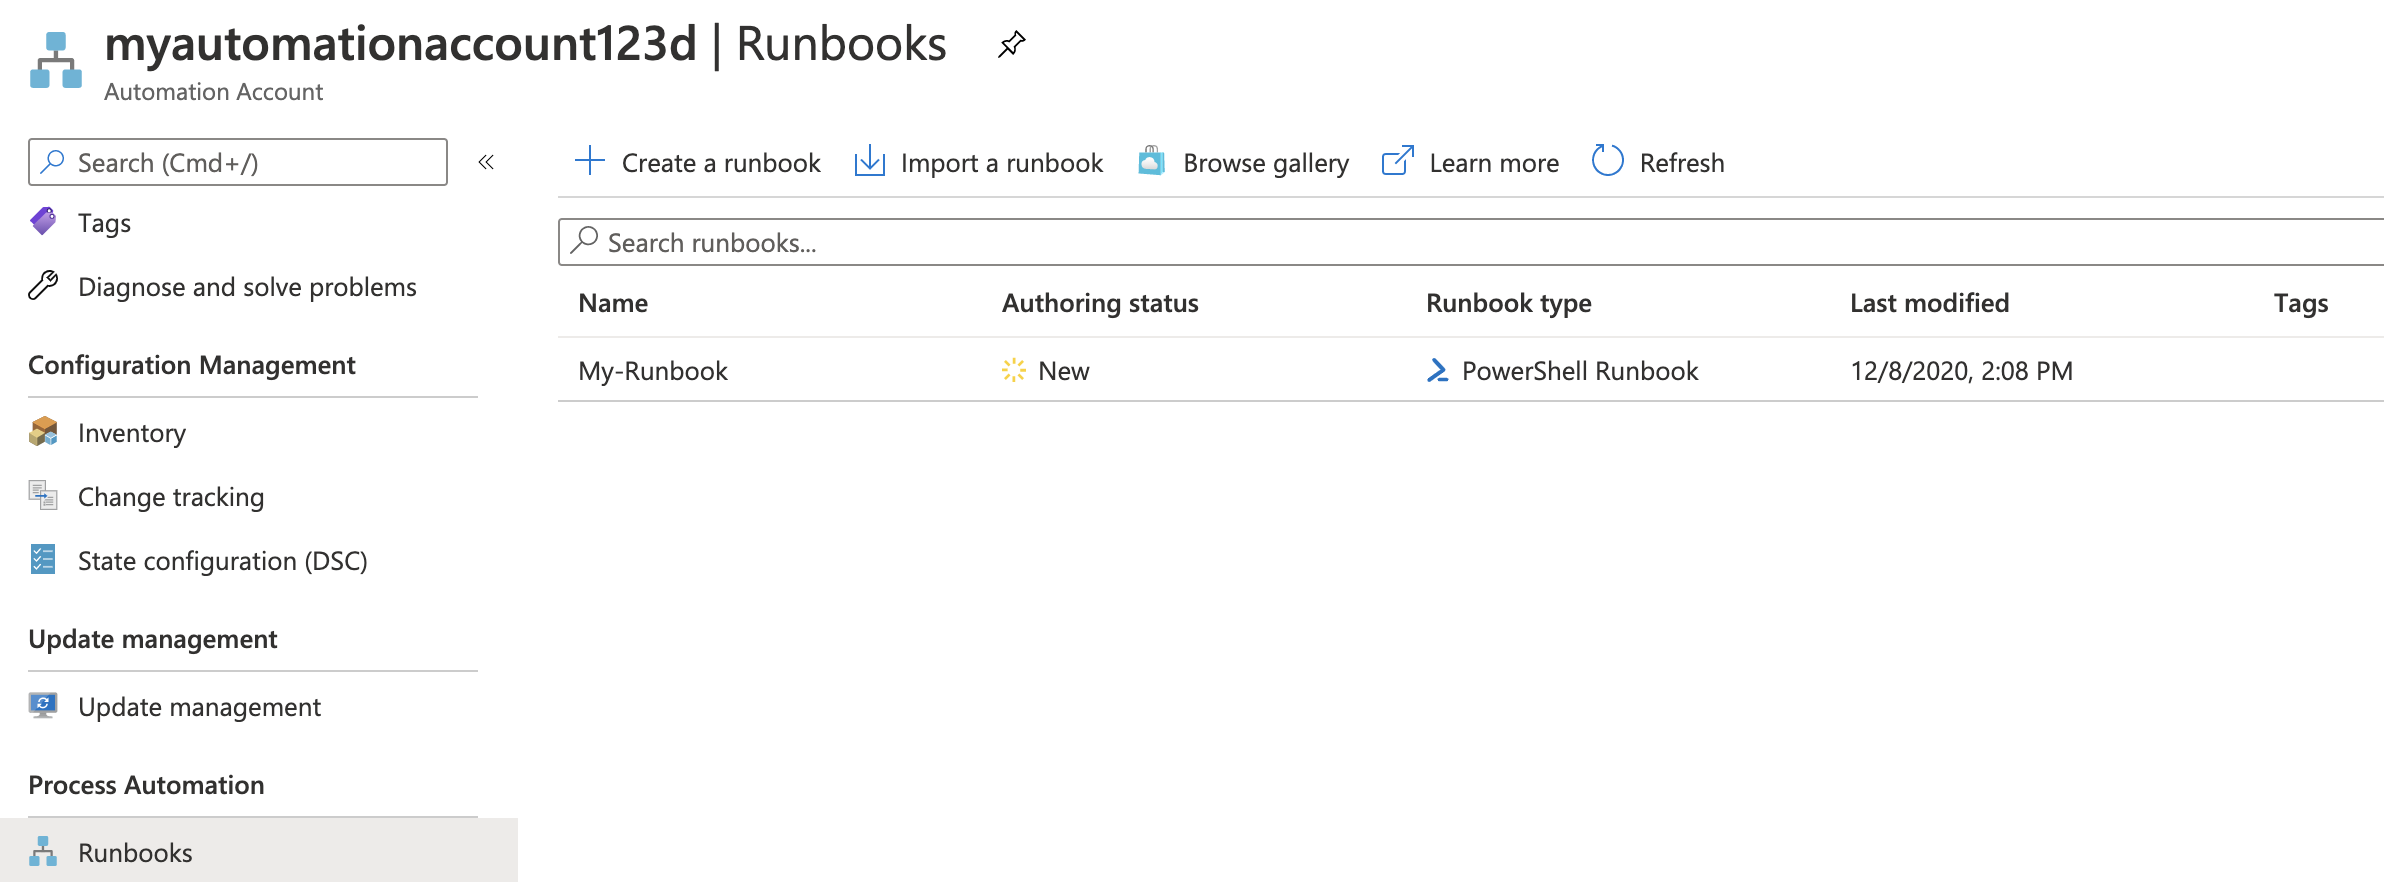Sort by the Name column header
Viewport: 2384px width, 896px height.
[x=613, y=303]
